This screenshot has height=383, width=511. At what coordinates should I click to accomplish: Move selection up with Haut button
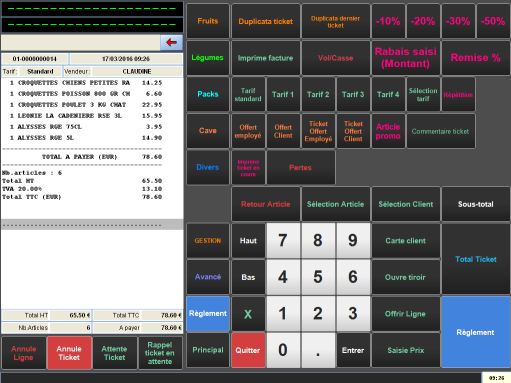[x=248, y=240]
